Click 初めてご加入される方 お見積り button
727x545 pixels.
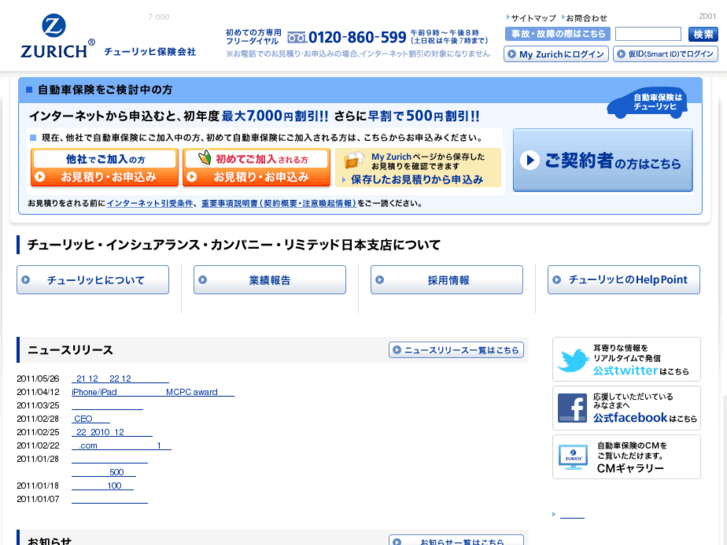click(x=256, y=167)
